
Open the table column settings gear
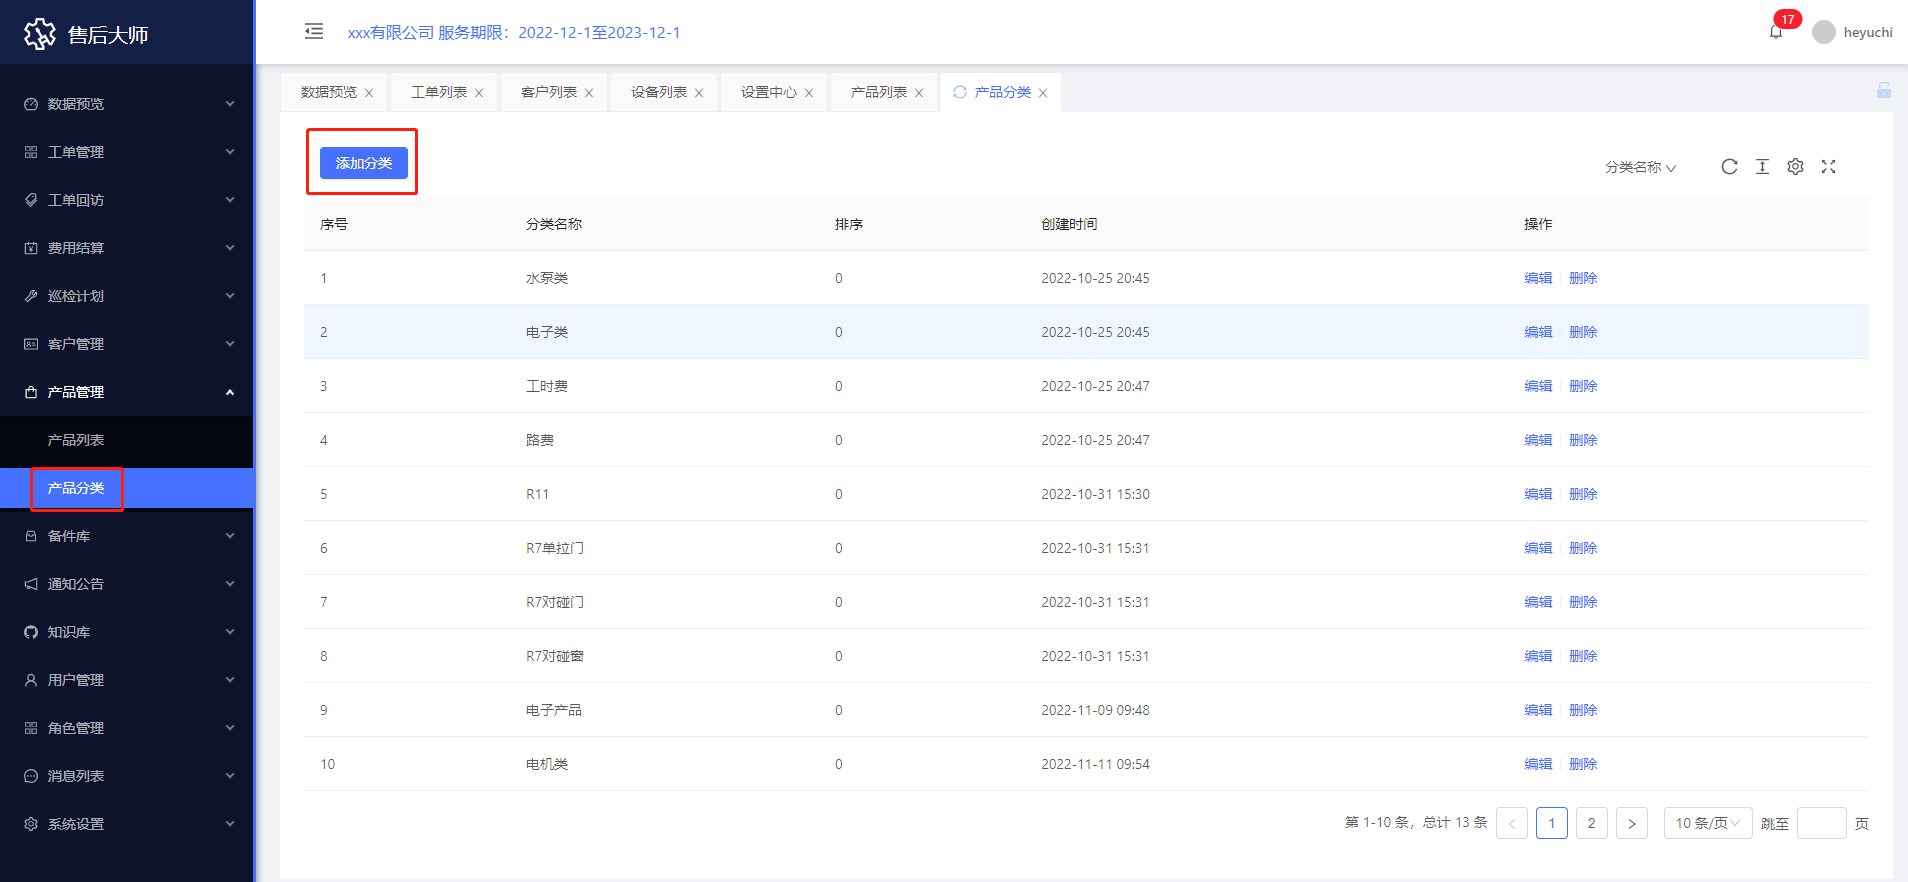coord(1795,167)
